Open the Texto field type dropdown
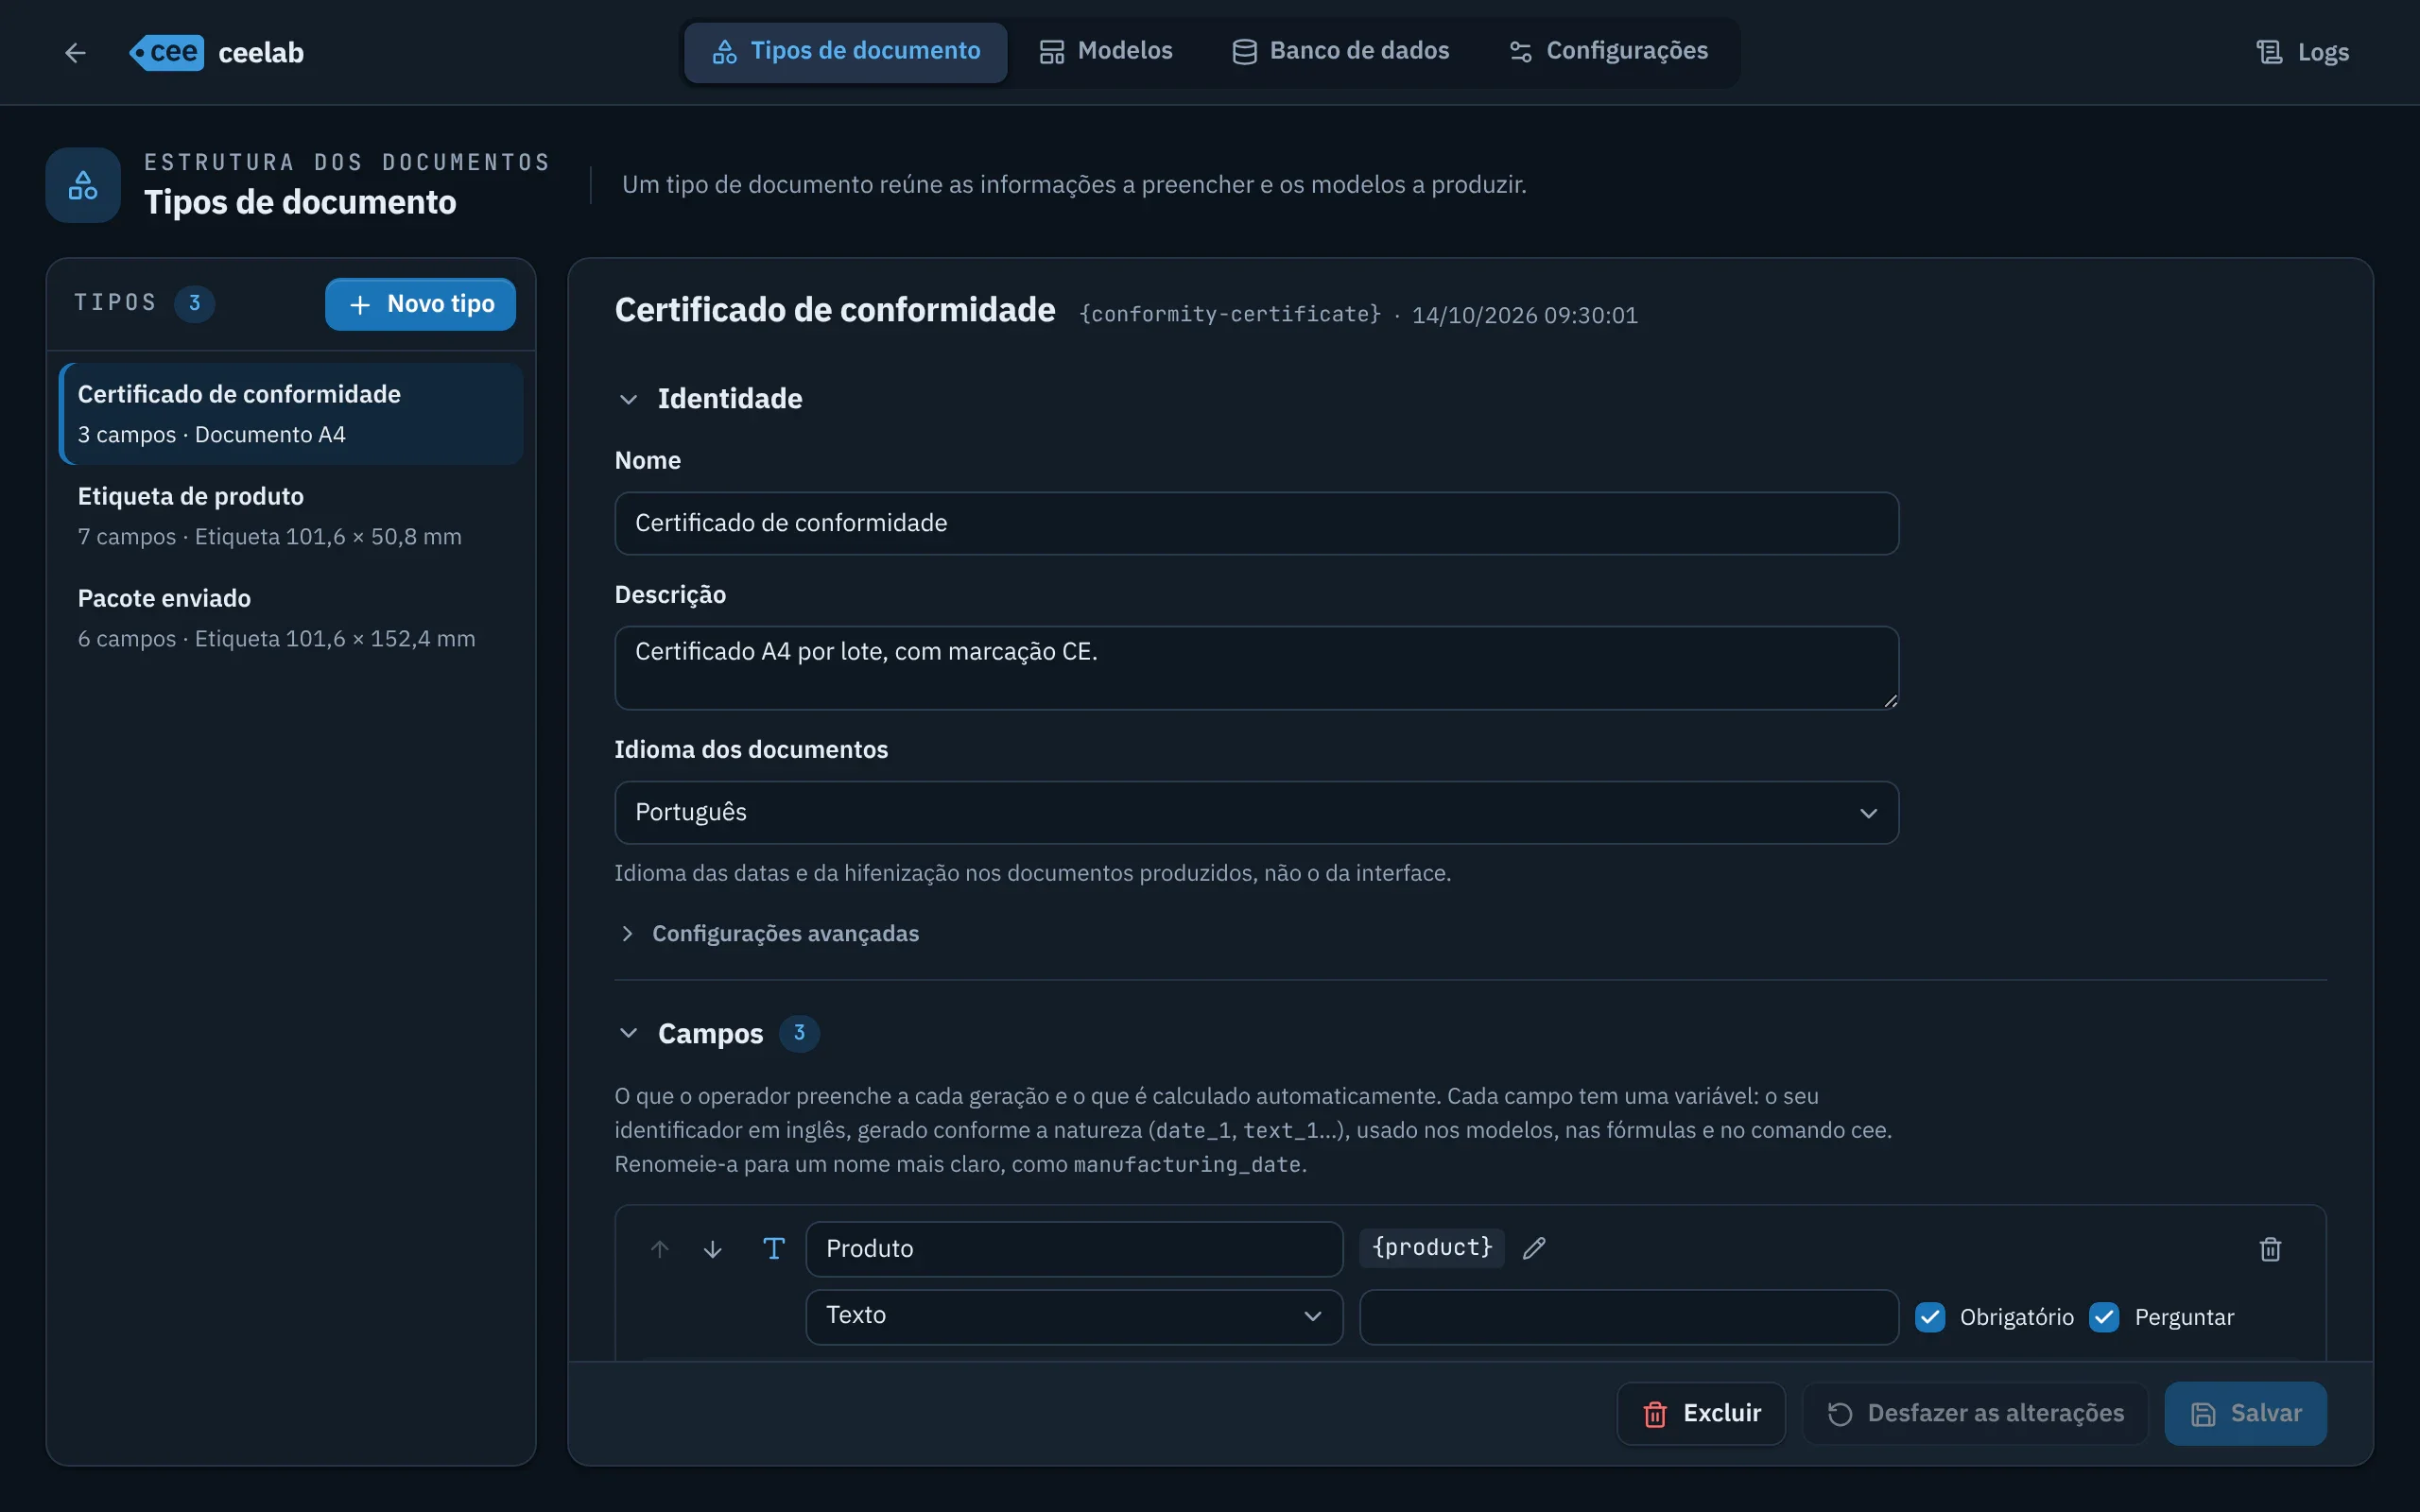 pyautogui.click(x=1074, y=1316)
